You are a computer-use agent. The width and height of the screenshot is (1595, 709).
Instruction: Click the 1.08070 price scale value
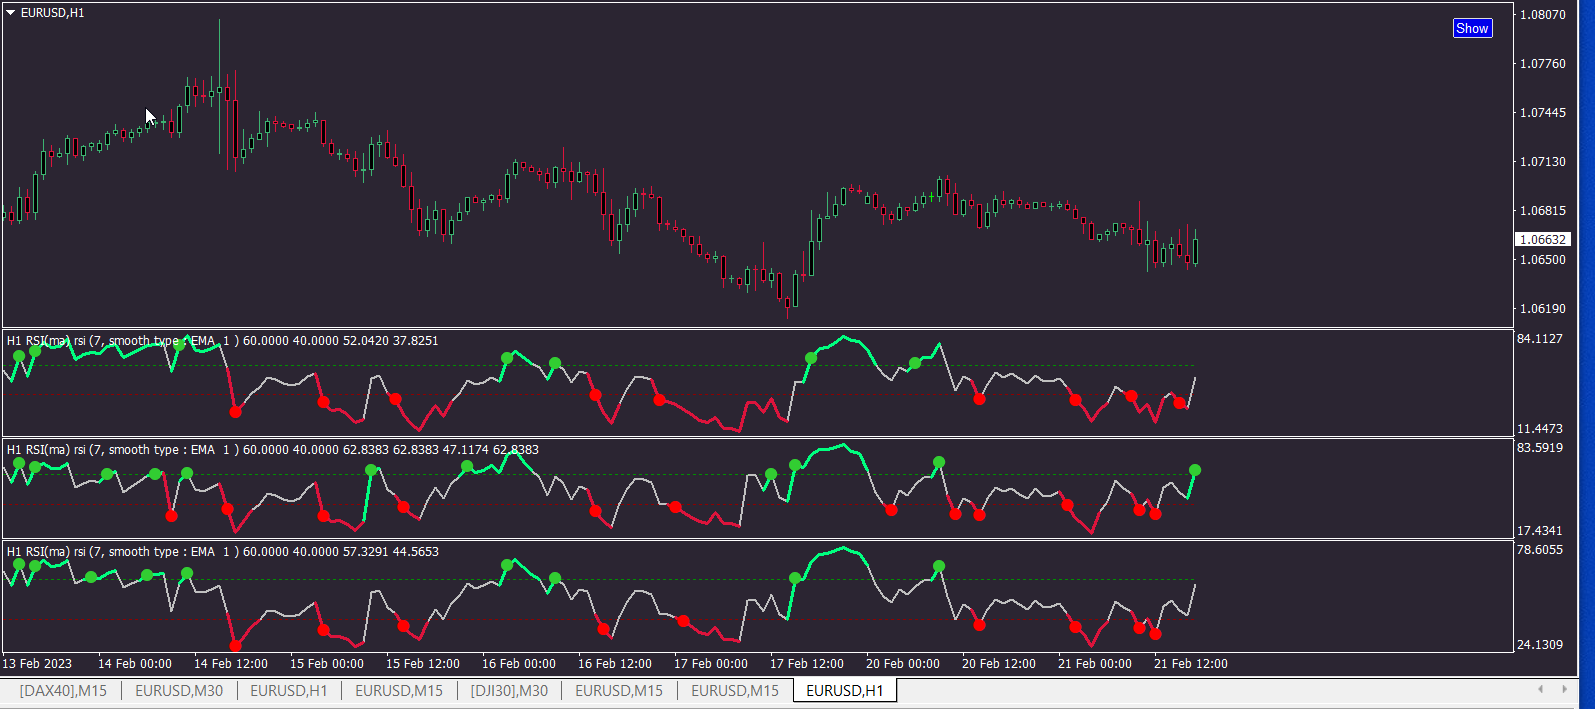pos(1543,15)
